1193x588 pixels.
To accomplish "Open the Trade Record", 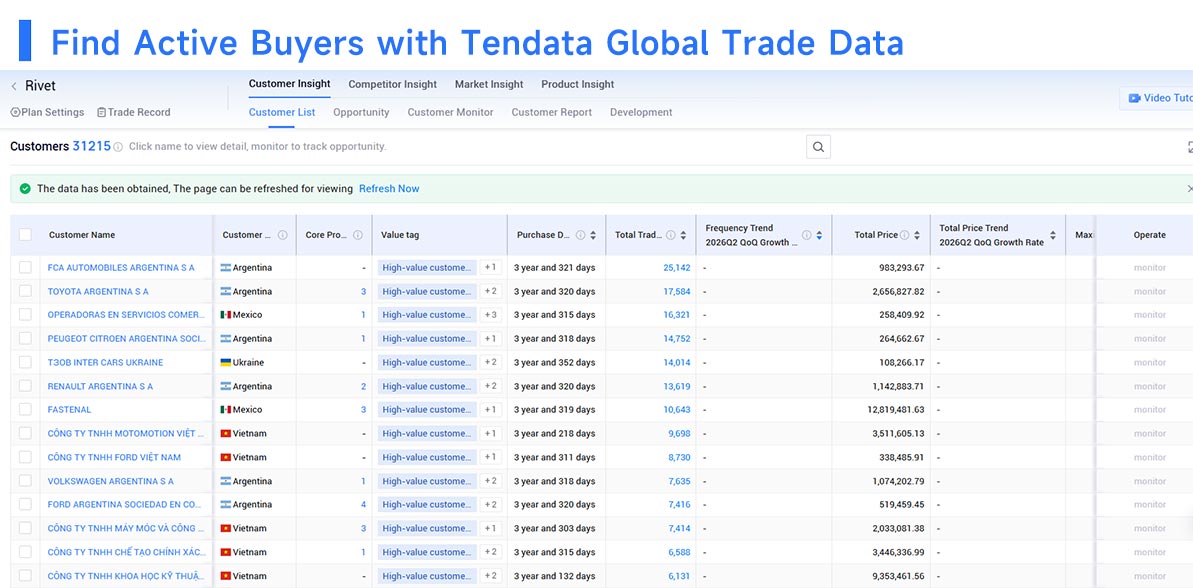I will pyautogui.click(x=134, y=112).
